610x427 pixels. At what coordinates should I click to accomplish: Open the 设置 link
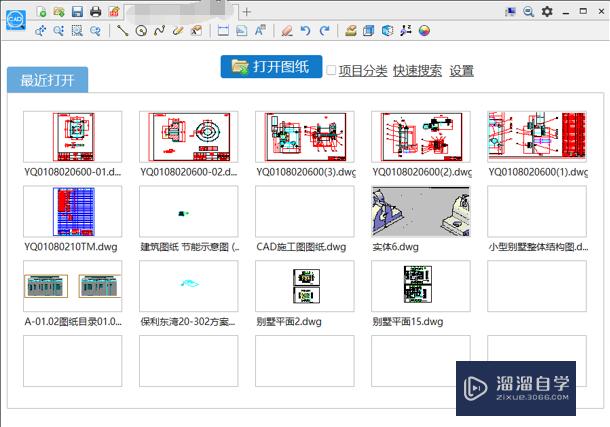tap(461, 71)
